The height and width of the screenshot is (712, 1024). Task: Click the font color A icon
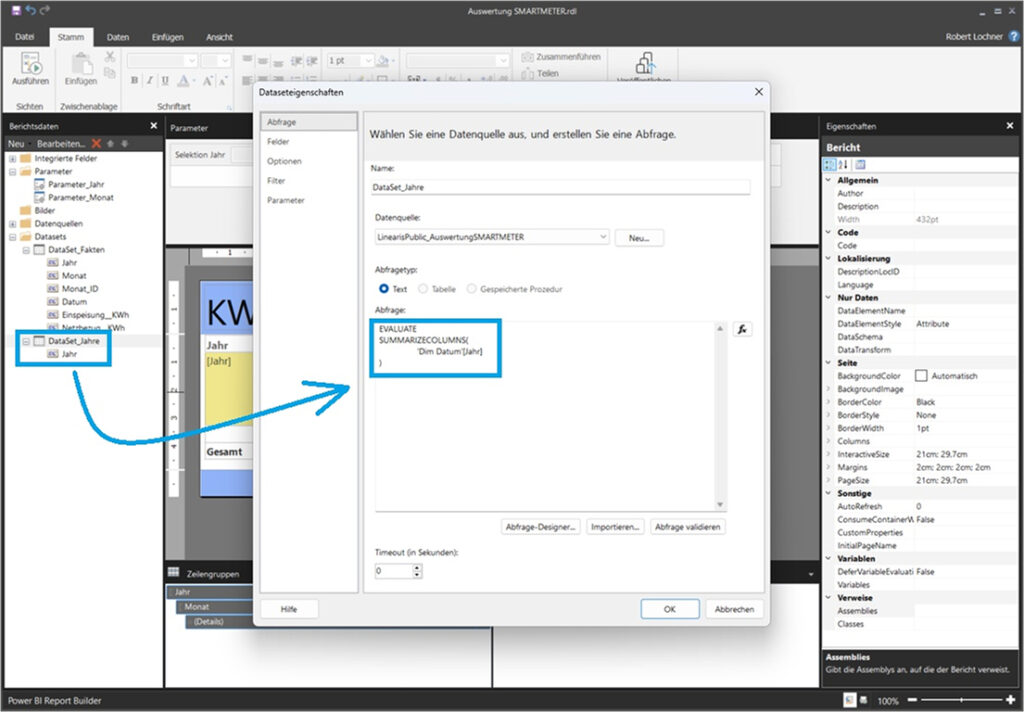[184, 80]
